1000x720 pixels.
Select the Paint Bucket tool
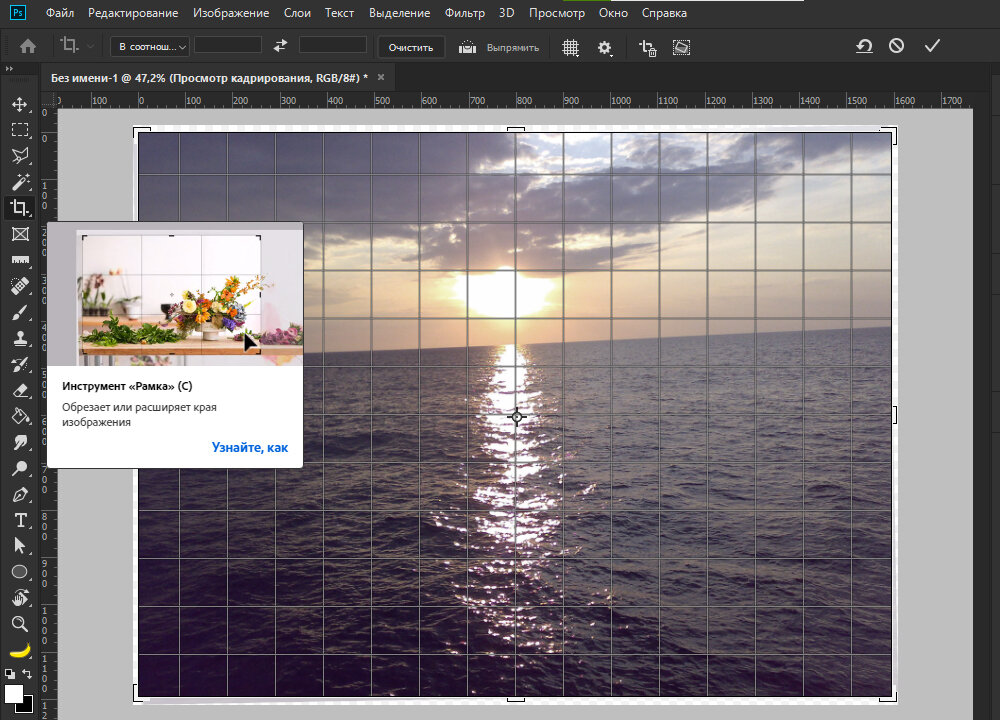pyautogui.click(x=20, y=416)
